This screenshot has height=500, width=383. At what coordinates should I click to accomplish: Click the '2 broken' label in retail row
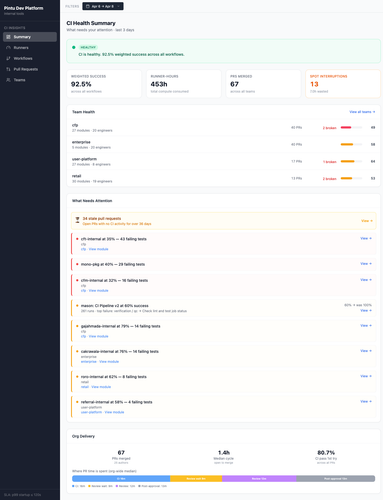[329, 179]
